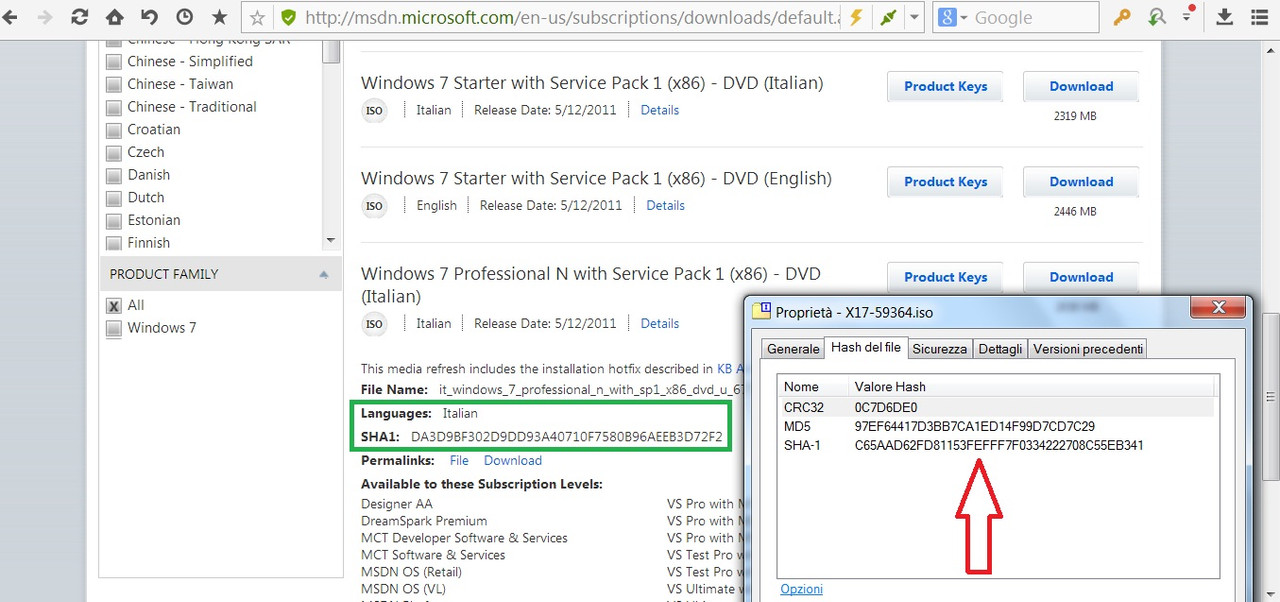Open the Sicurezza tab
The height and width of the screenshot is (602, 1280).
[x=939, y=349]
